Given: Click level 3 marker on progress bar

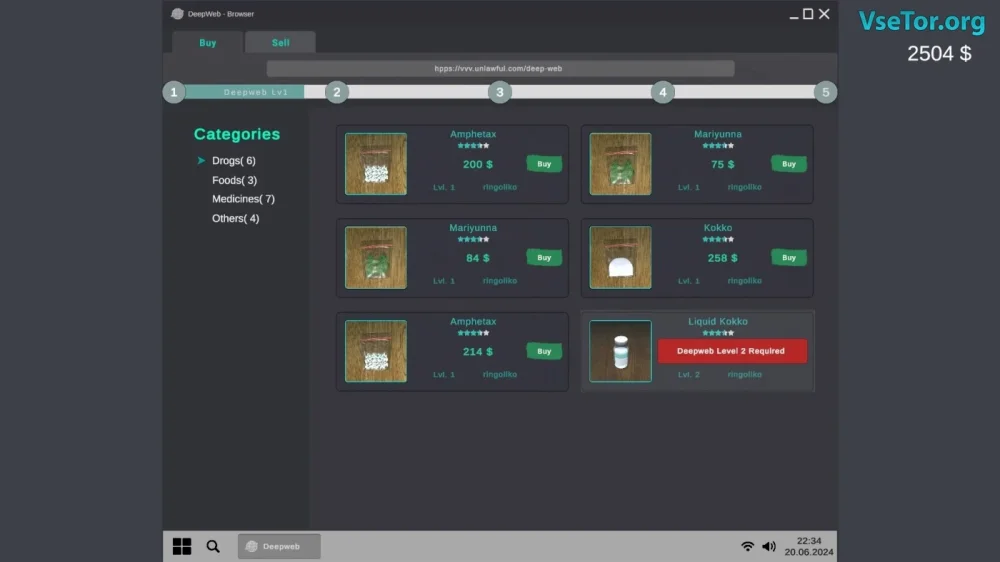Looking at the screenshot, I should pyautogui.click(x=499, y=92).
